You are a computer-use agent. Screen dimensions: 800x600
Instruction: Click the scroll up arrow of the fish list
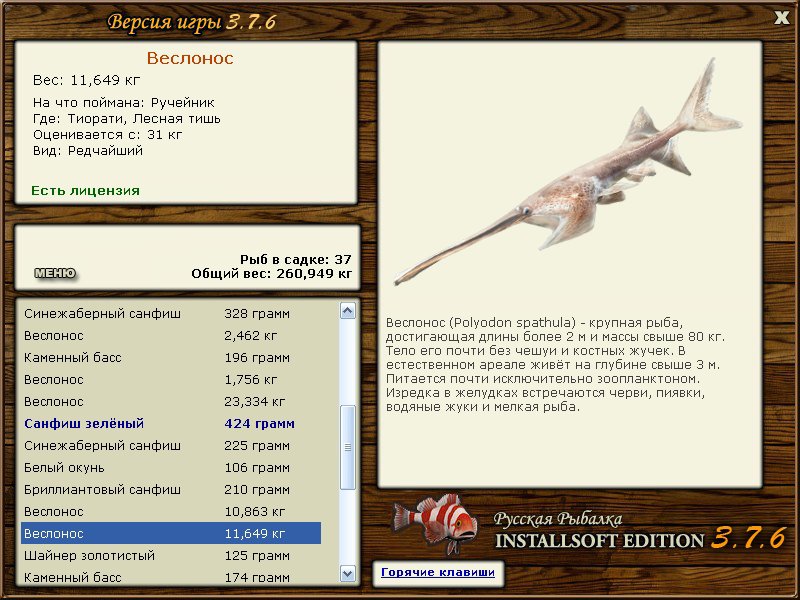point(347,311)
